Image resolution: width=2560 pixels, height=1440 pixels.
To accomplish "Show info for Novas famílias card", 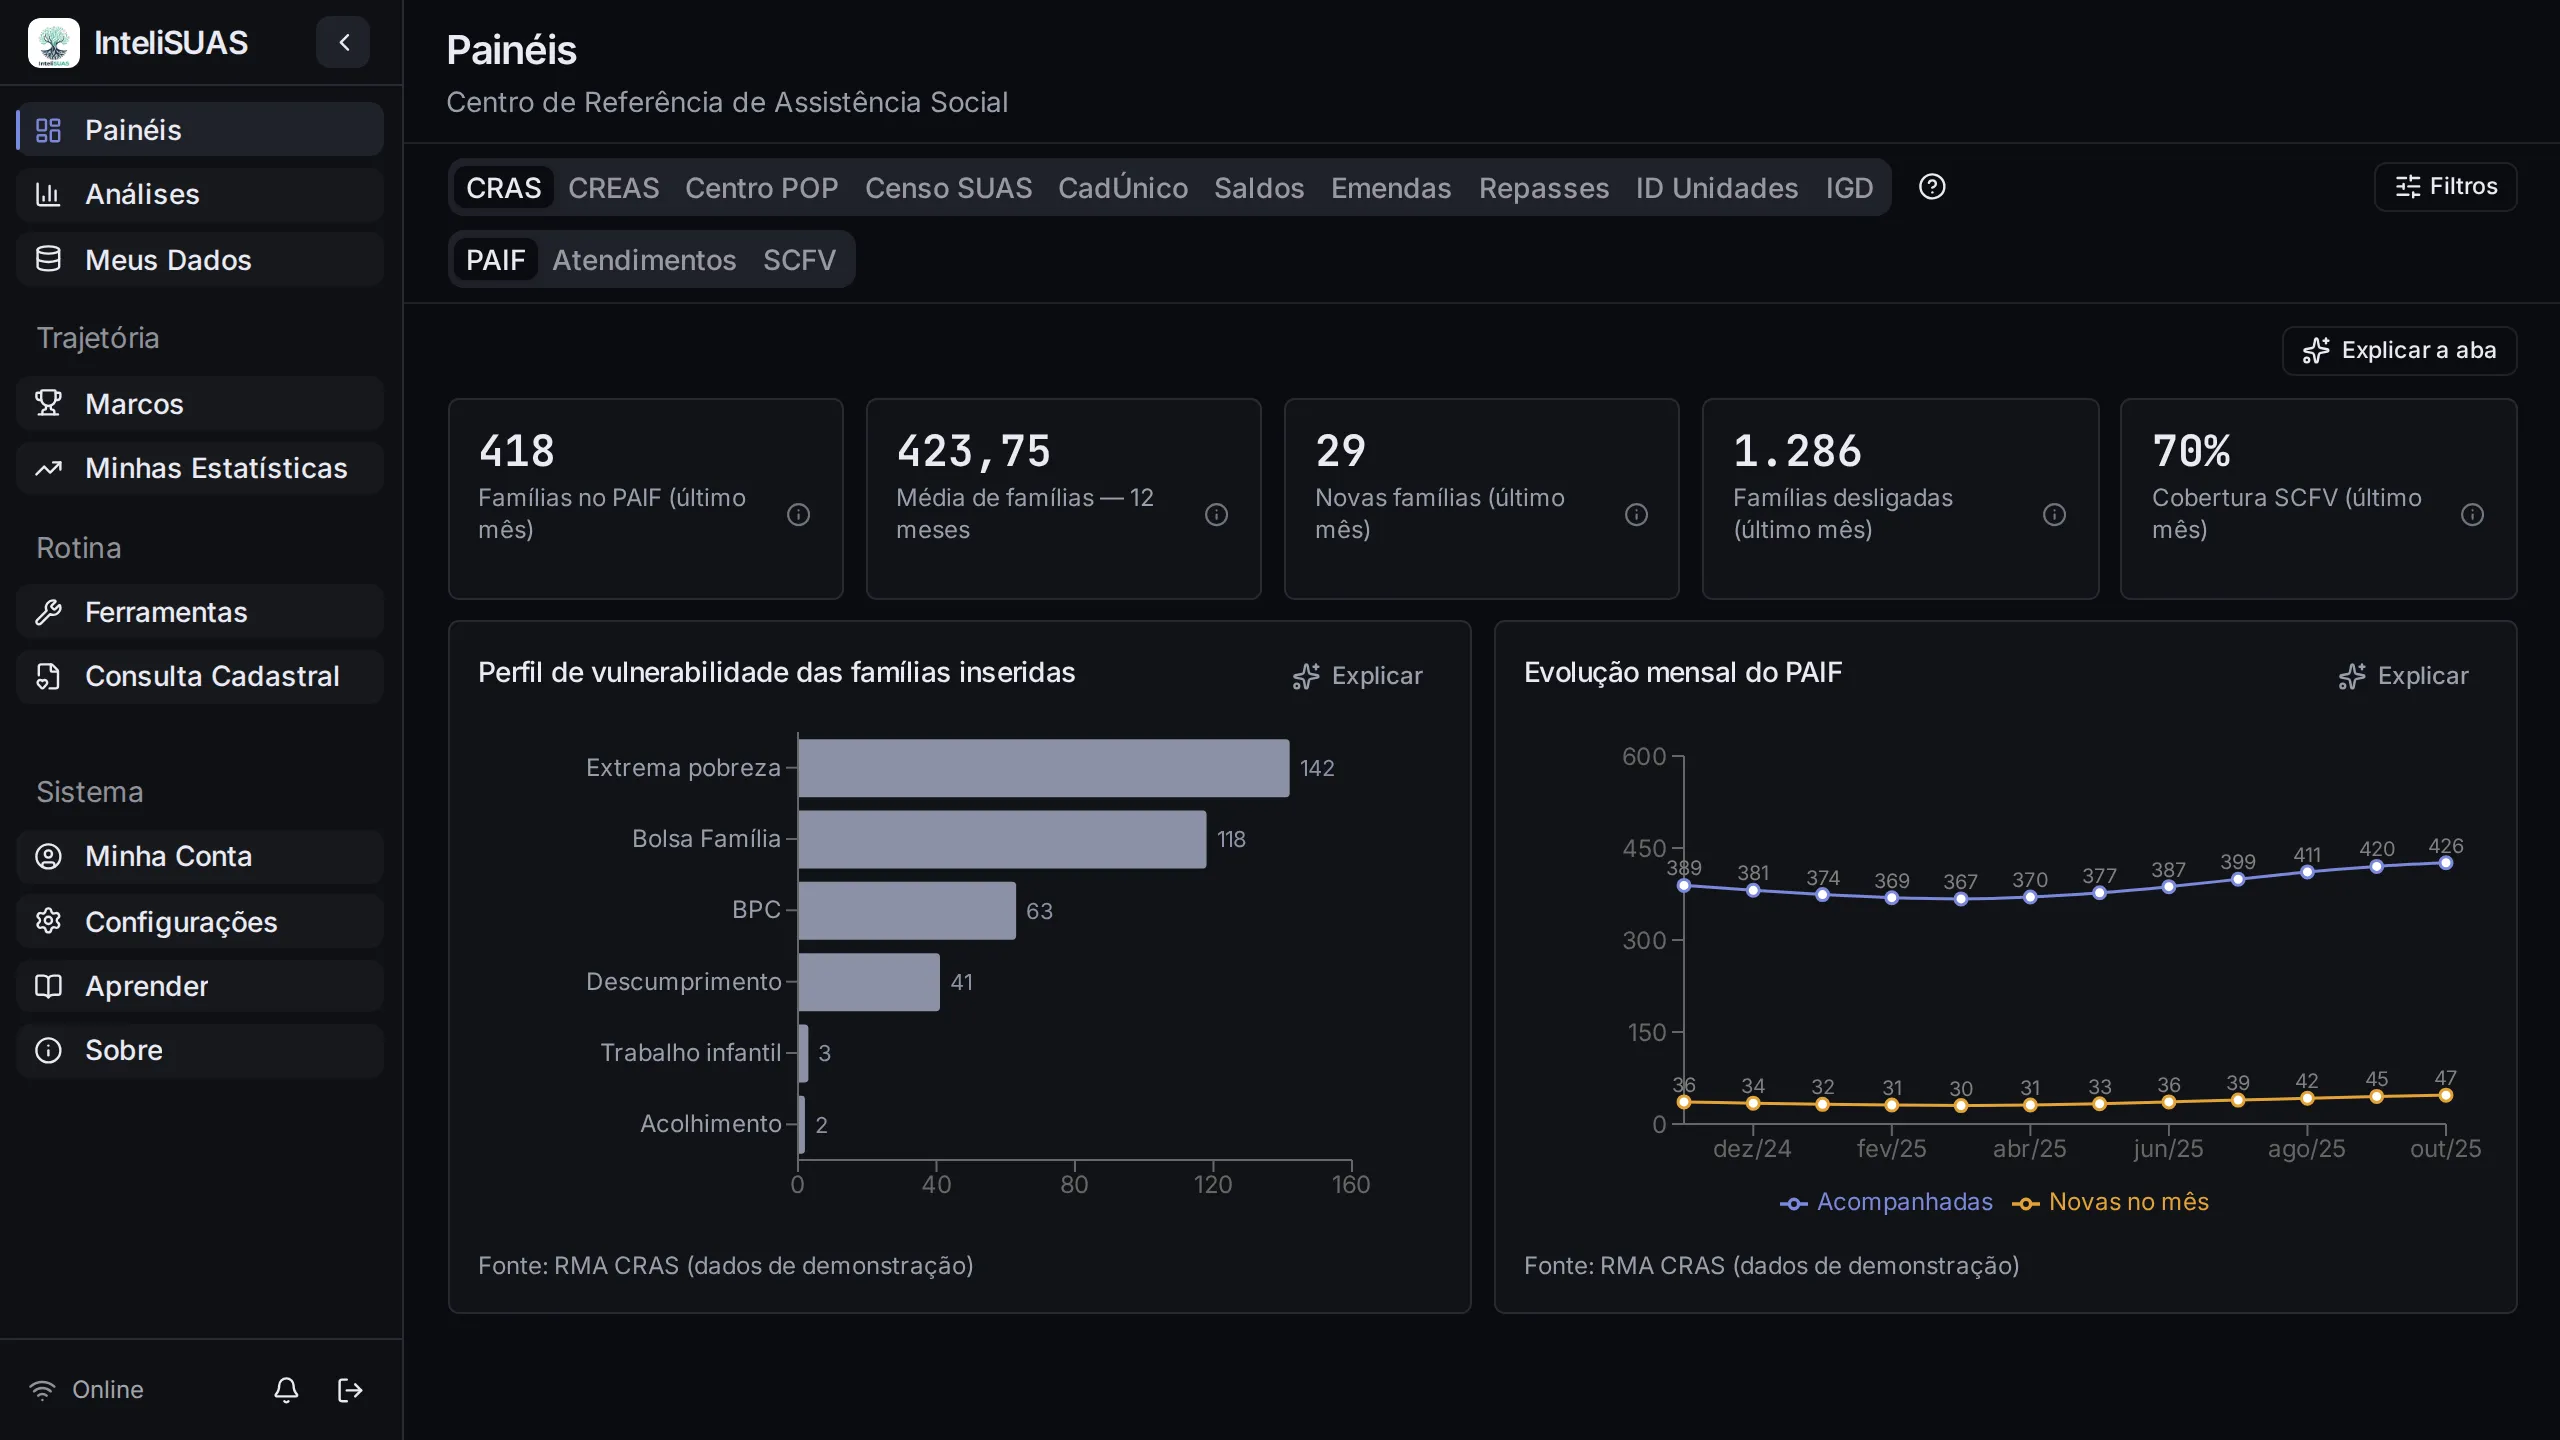I will click(1636, 514).
